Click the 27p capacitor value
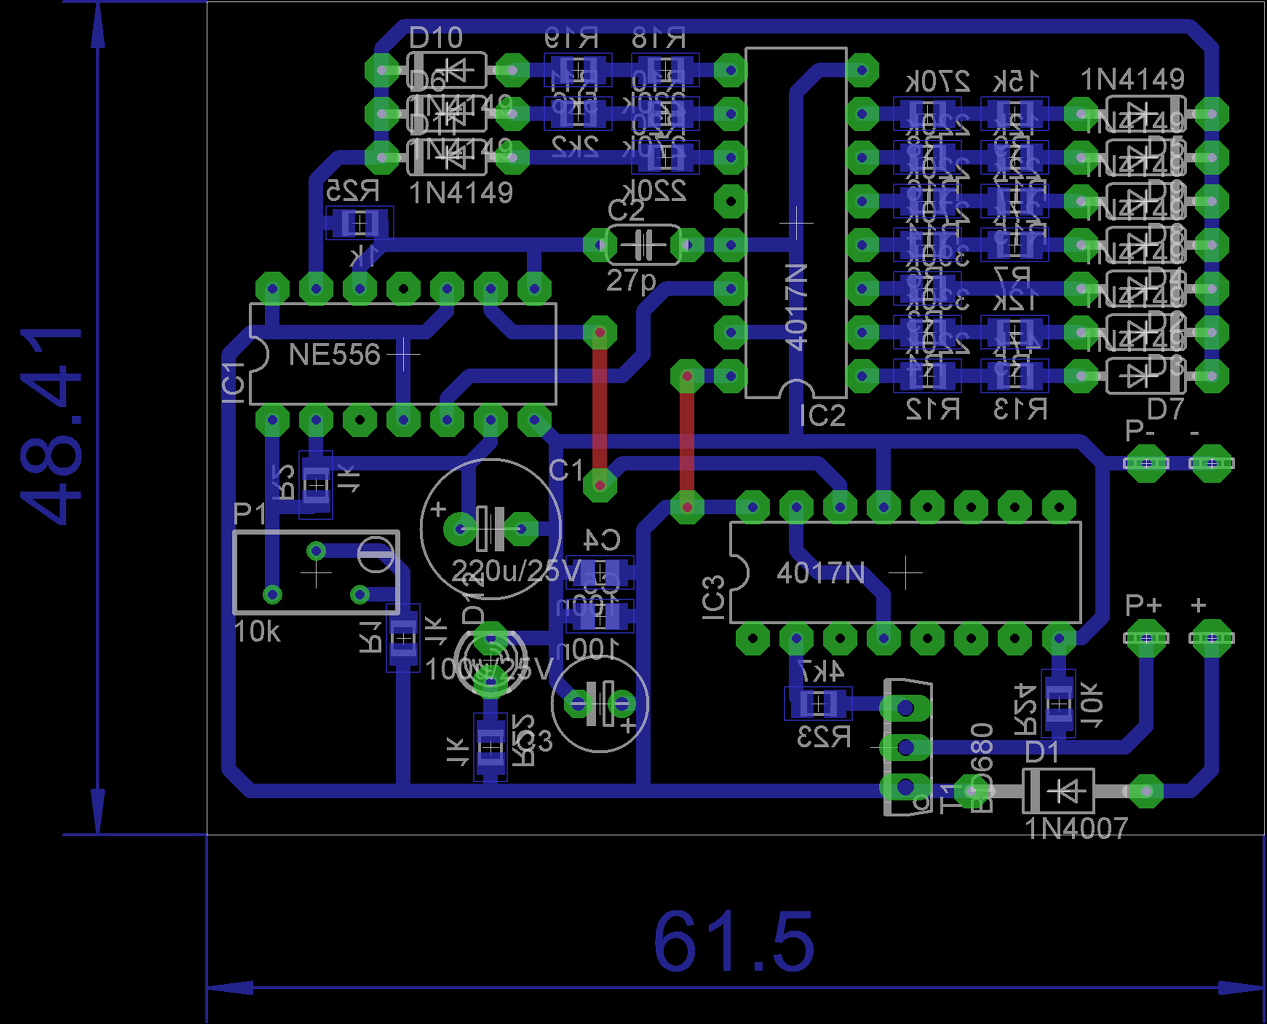The height and width of the screenshot is (1024, 1267). (631, 281)
